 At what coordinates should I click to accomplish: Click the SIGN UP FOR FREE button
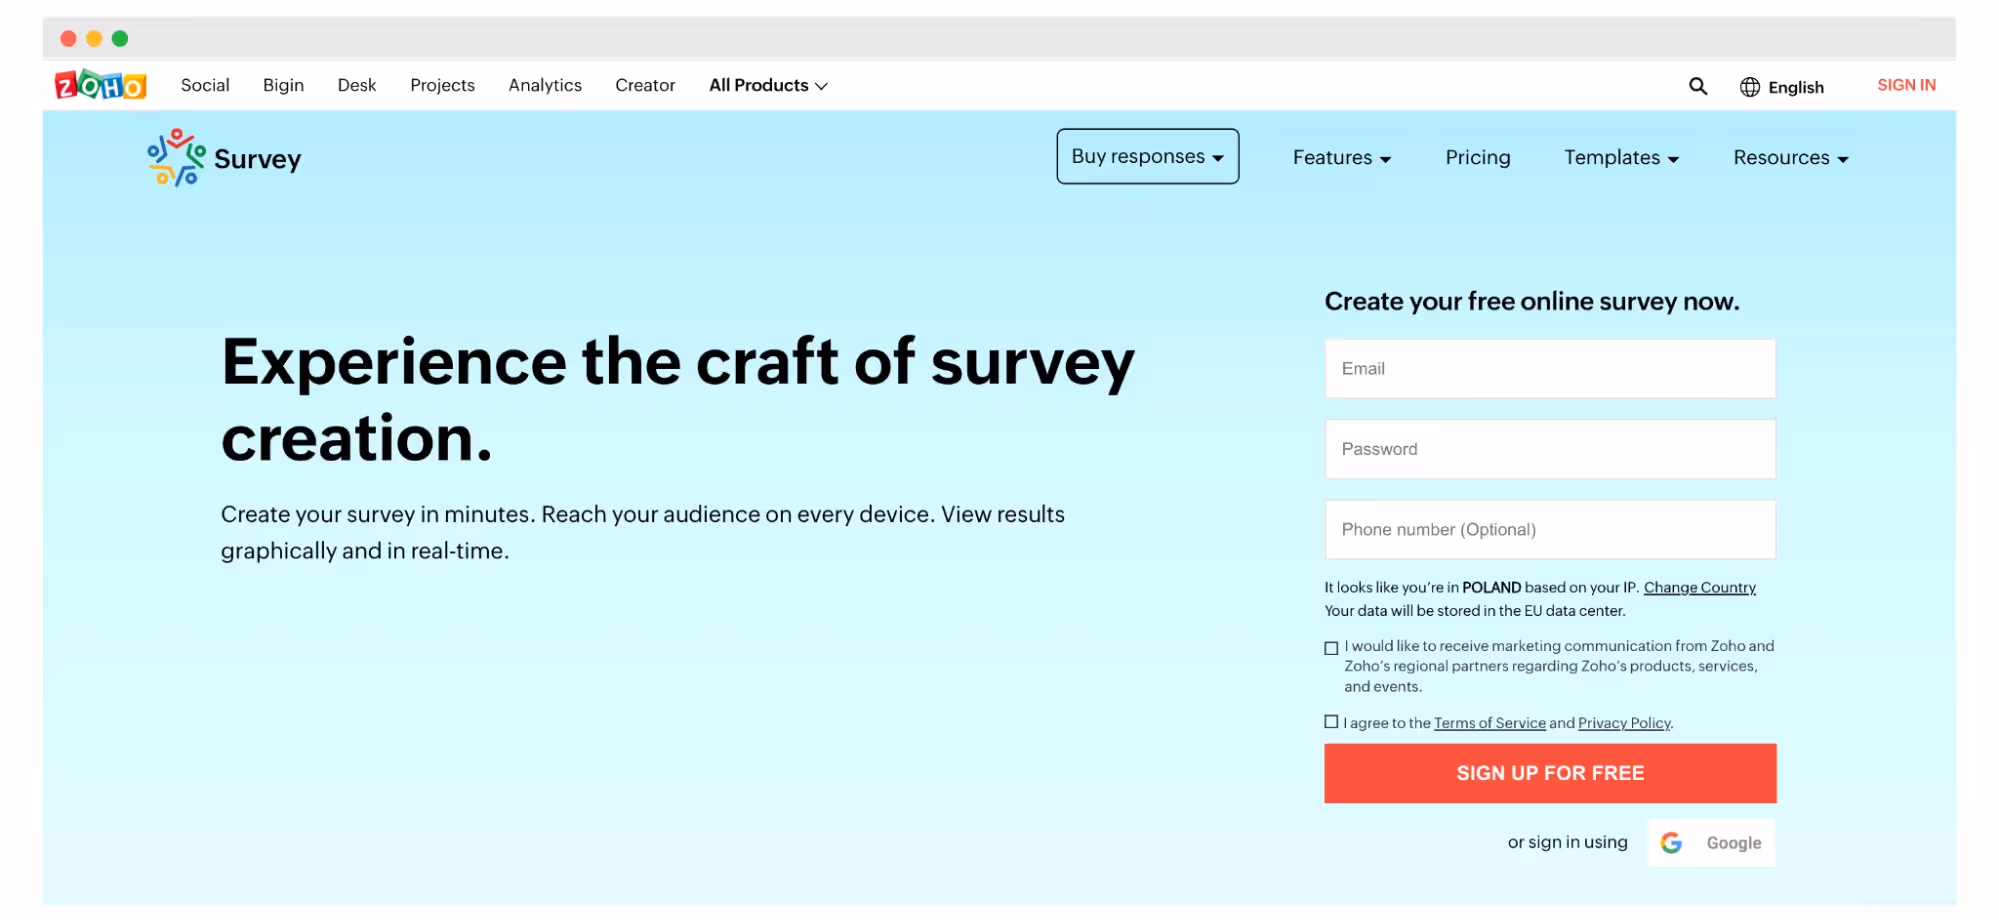1550,773
